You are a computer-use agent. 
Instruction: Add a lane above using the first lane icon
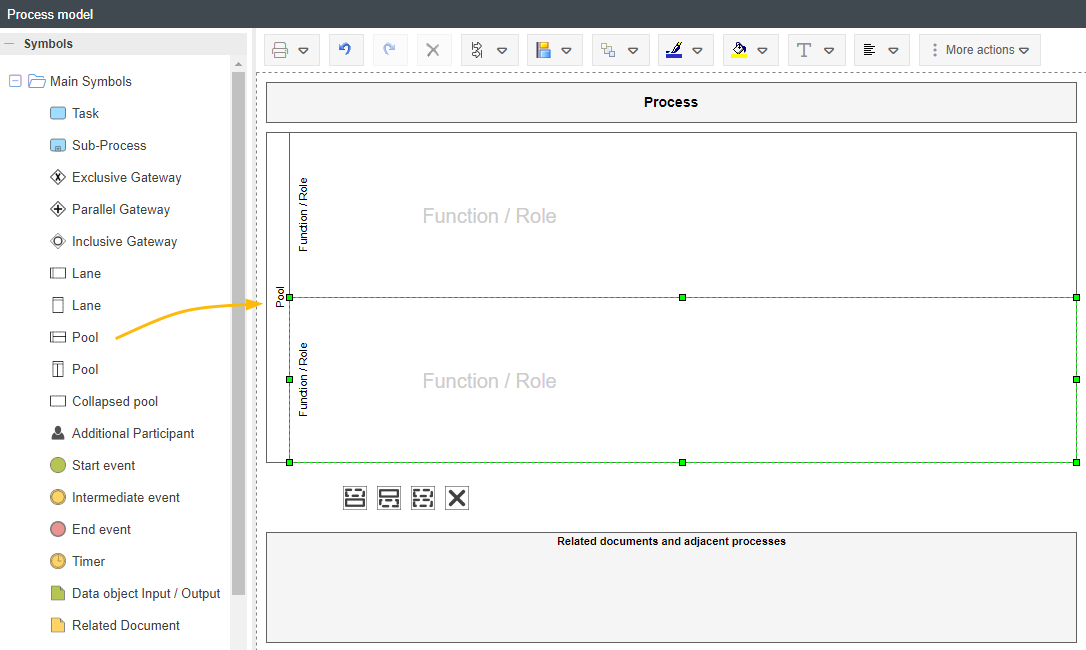click(355, 498)
